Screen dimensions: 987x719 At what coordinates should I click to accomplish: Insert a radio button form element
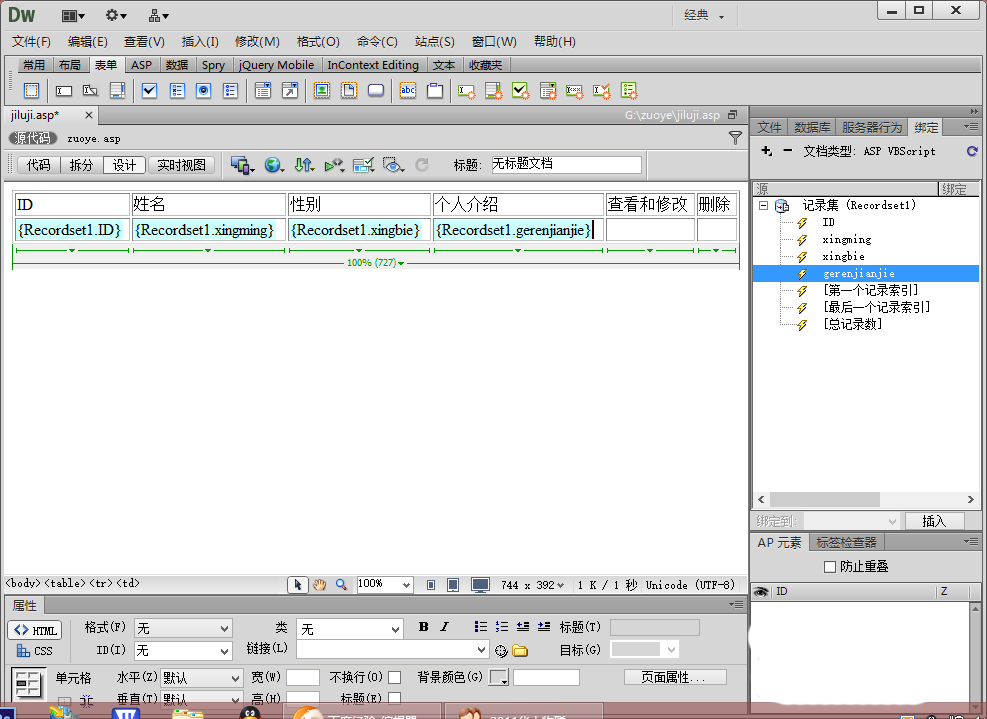click(x=203, y=91)
